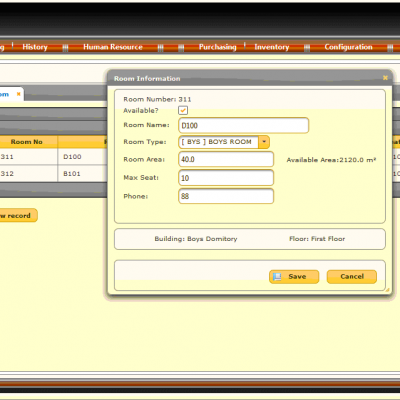Open the Inventory menu
400x400 pixels.
[x=272, y=47]
